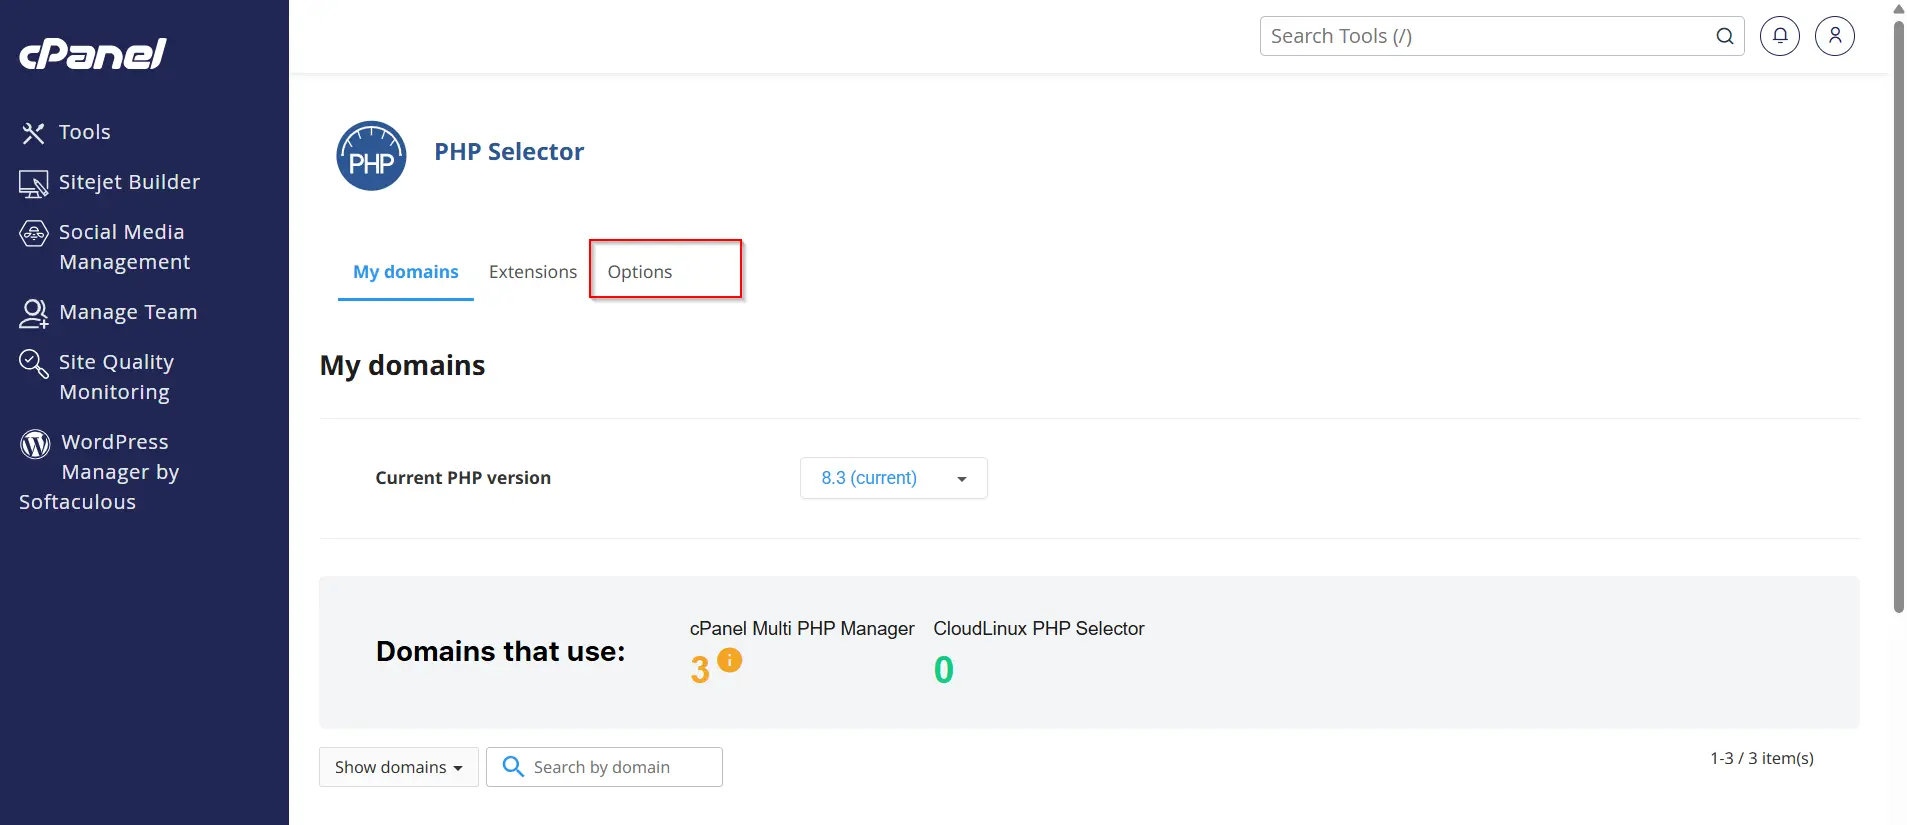Click the Domains that use: heading
Viewport: 1907px width, 825px height.
[501, 651]
